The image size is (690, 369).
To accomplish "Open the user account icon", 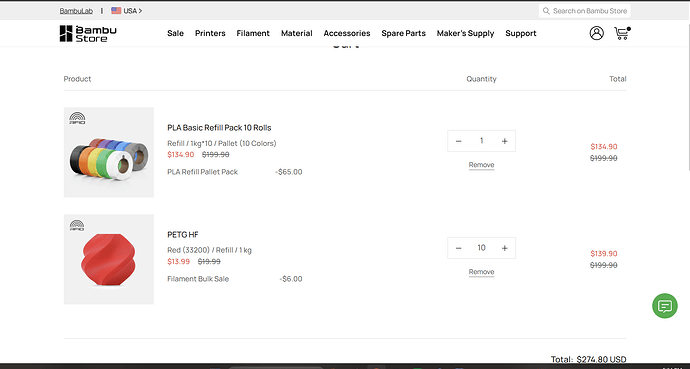I will [596, 33].
